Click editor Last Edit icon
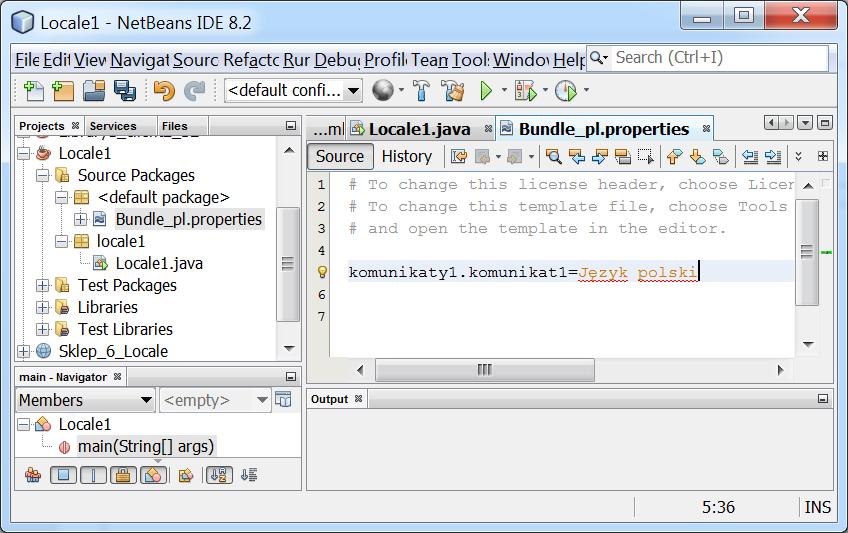 (x=459, y=157)
